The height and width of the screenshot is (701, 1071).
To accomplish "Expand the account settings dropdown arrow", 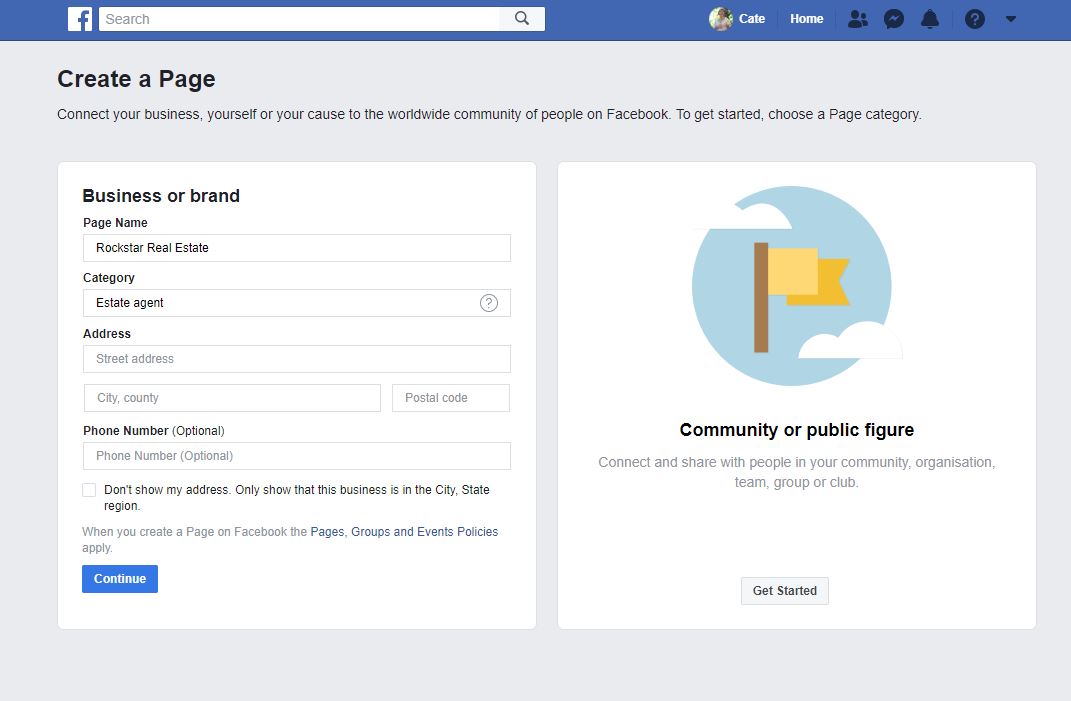I will coord(1011,19).
